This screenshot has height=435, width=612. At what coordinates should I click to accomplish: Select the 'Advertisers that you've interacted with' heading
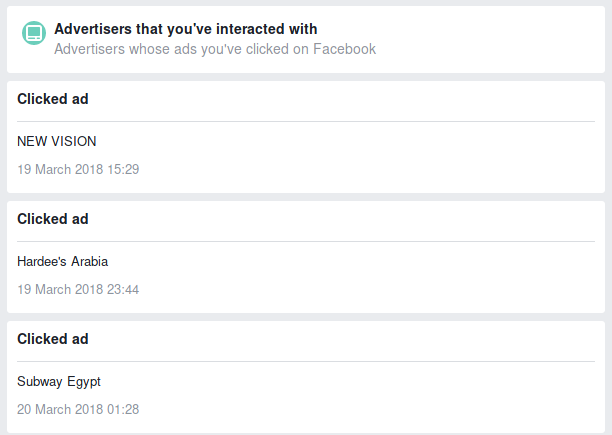click(185, 29)
